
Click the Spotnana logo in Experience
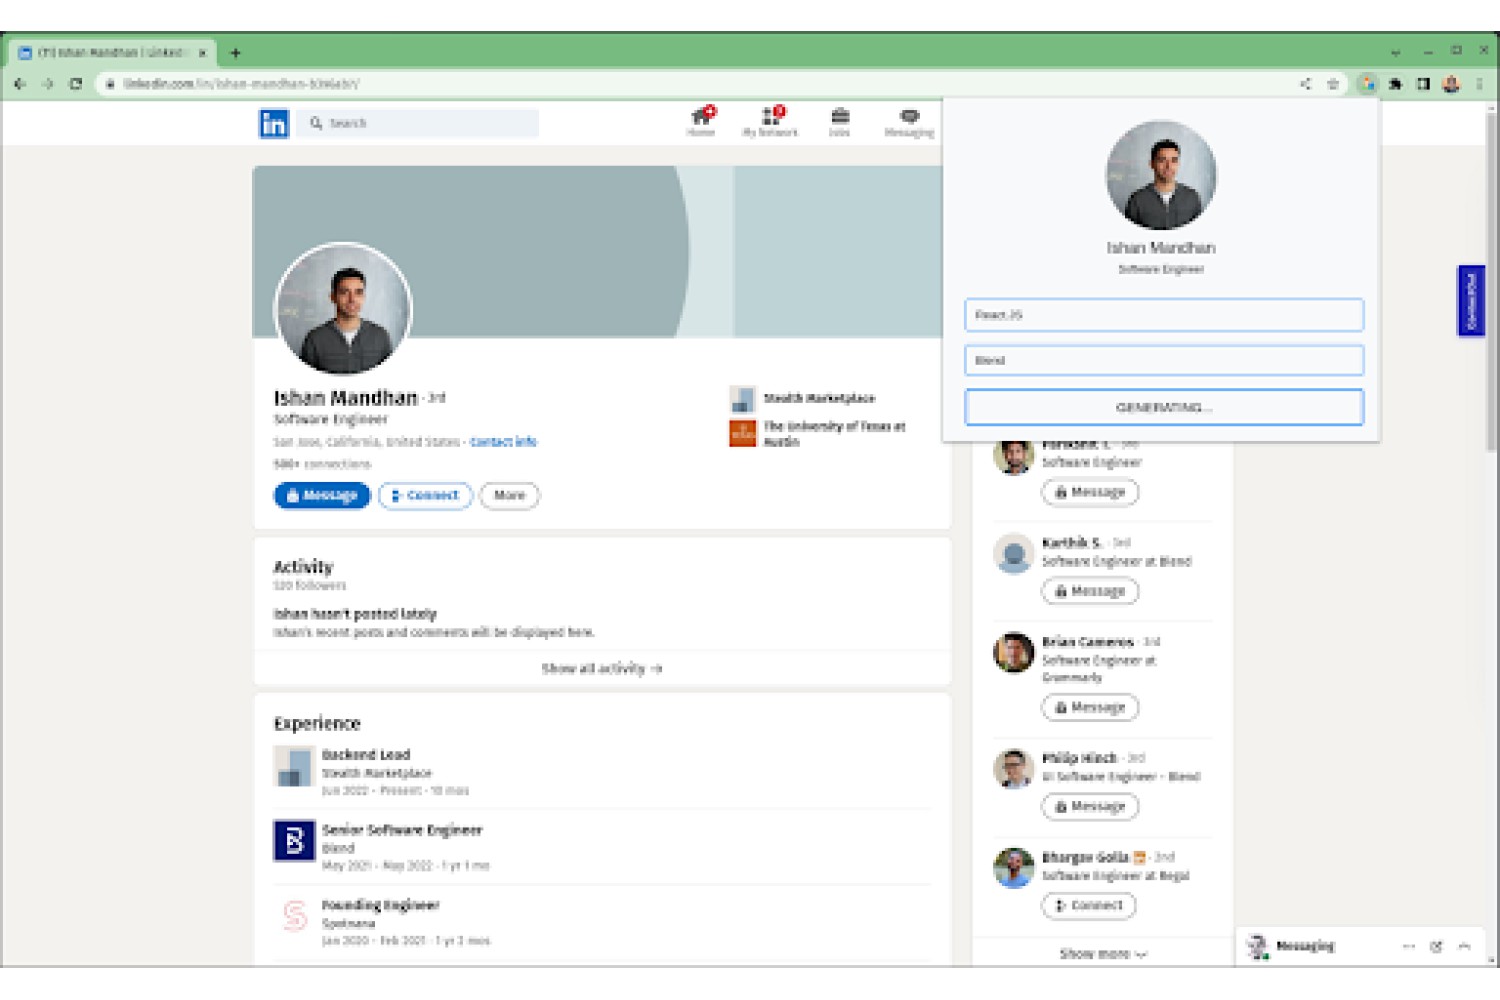(294, 915)
